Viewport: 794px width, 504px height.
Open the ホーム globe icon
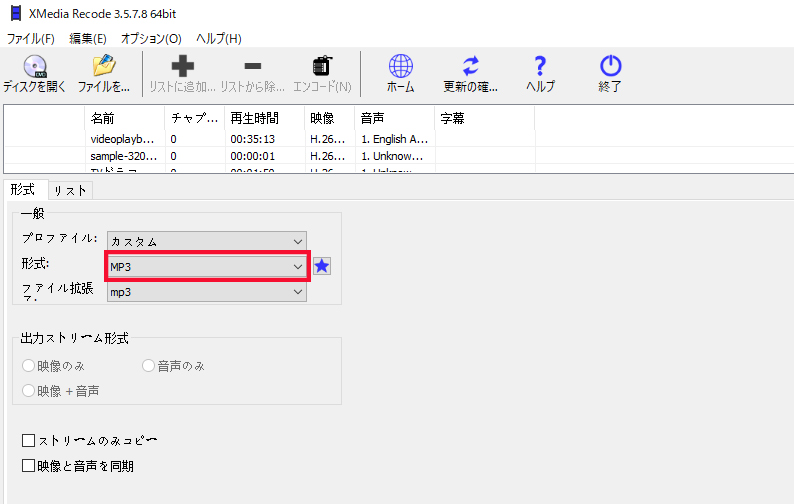pyautogui.click(x=401, y=66)
